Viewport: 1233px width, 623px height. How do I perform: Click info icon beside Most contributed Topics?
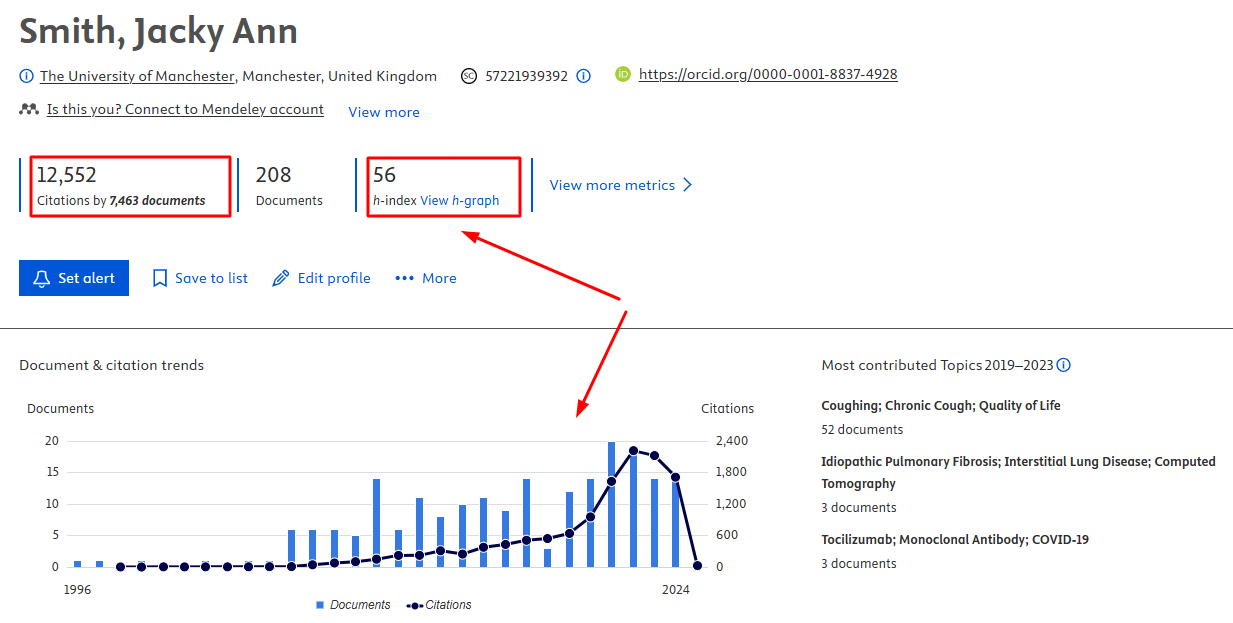pos(1064,365)
